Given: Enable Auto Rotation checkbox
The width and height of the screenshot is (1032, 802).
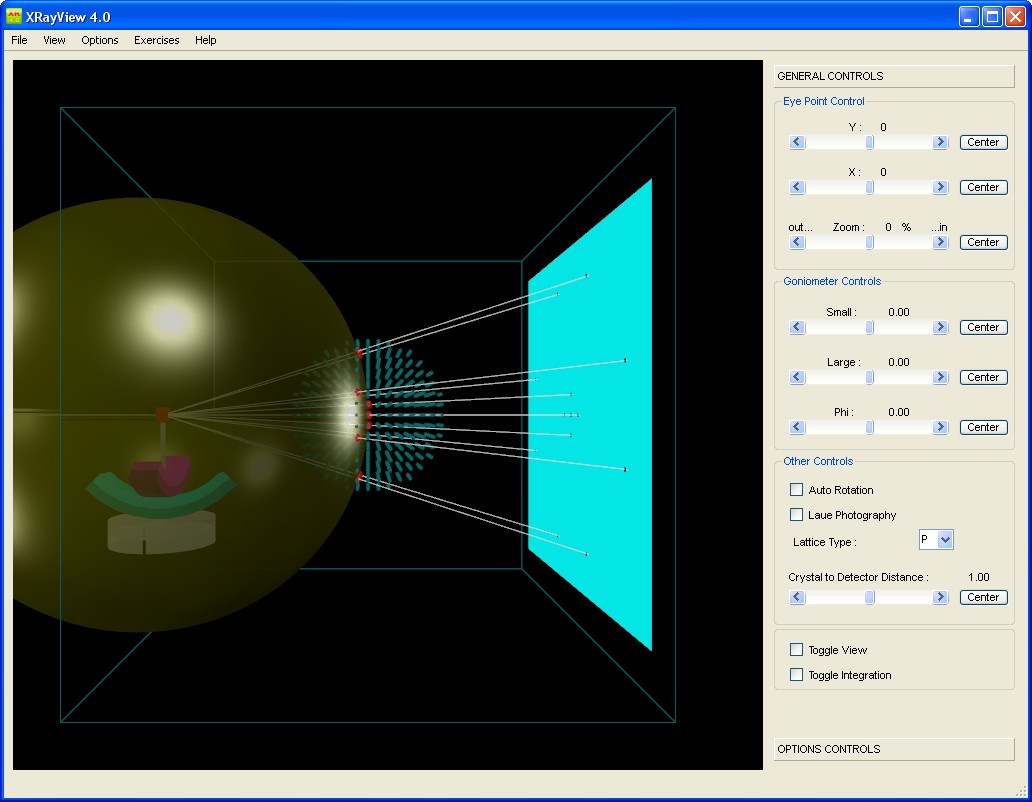Looking at the screenshot, I should (796, 489).
